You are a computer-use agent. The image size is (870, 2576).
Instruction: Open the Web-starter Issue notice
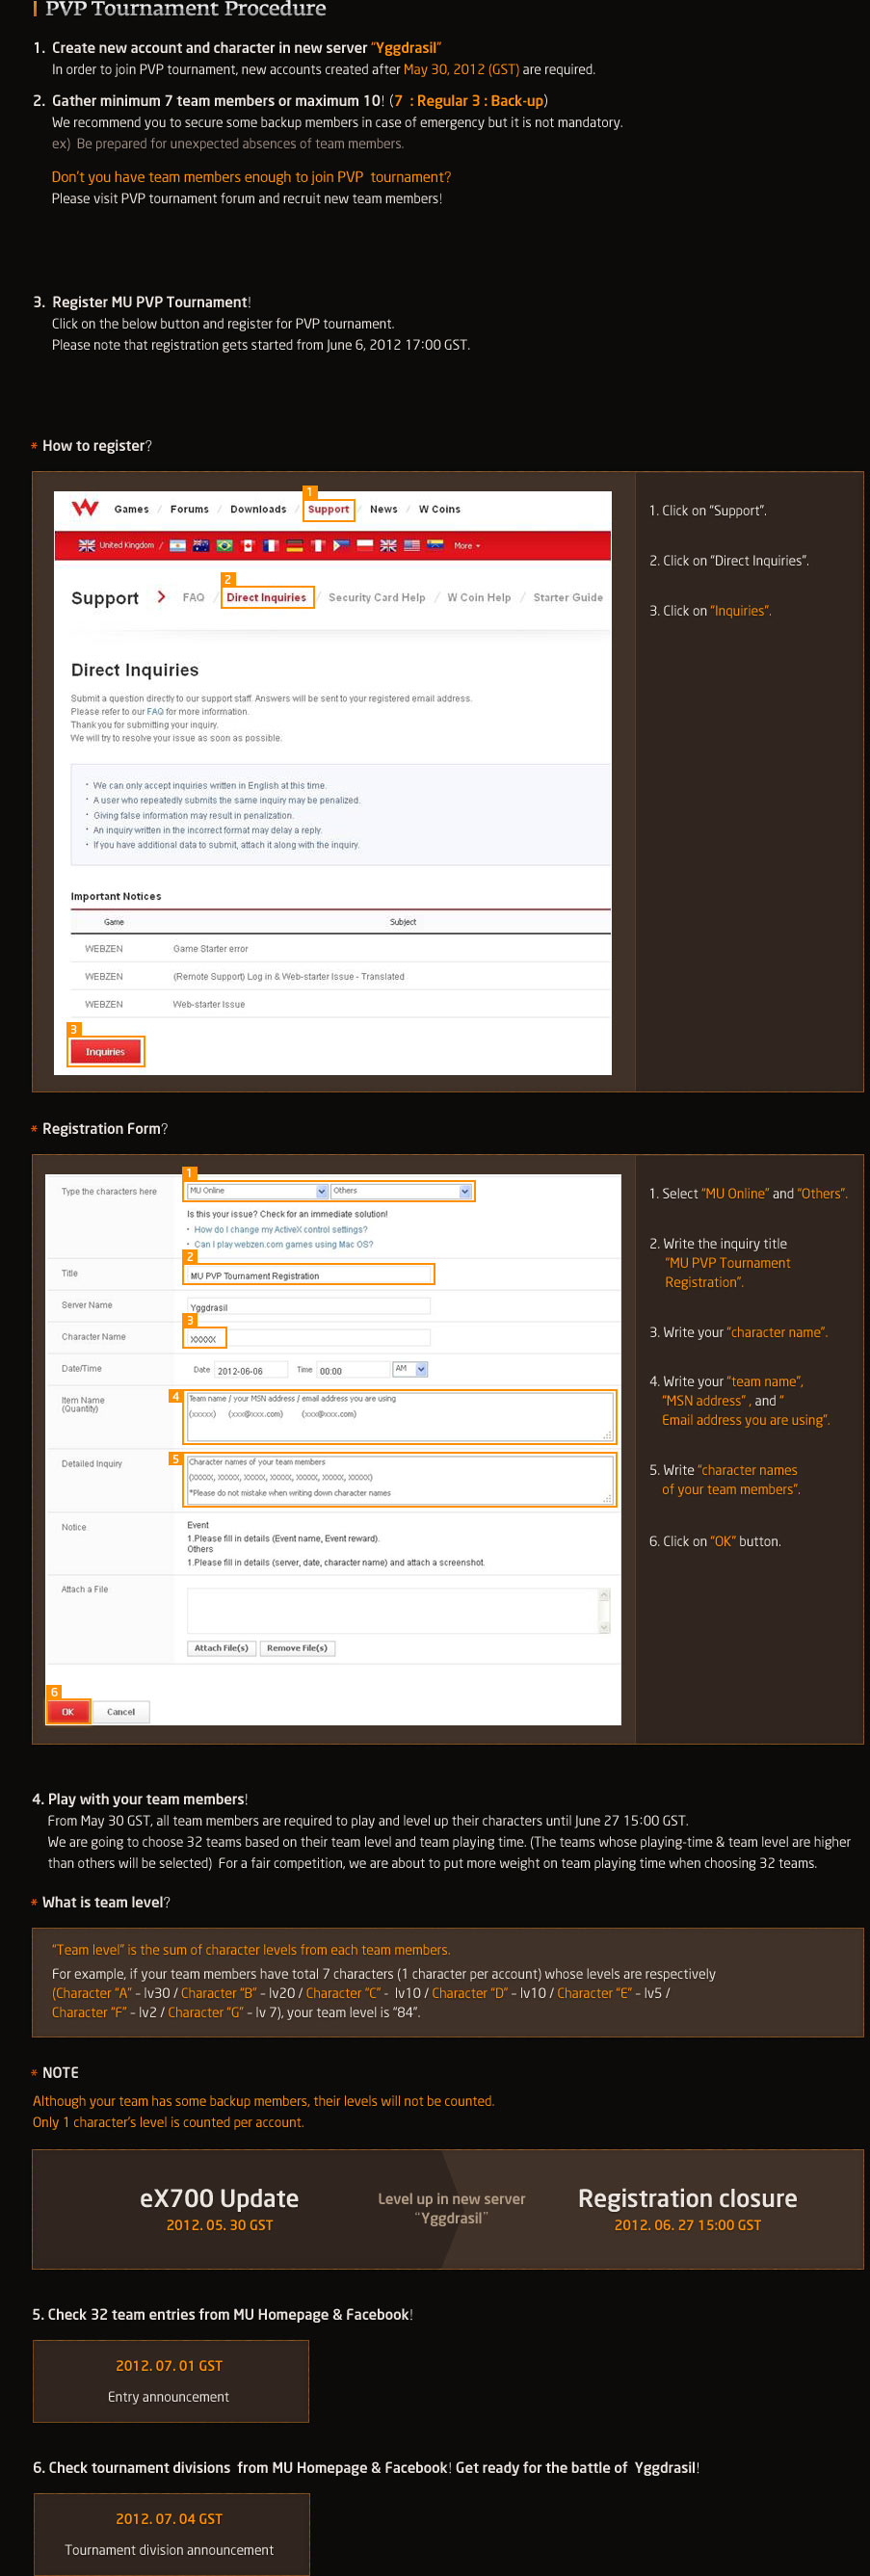click(208, 1005)
